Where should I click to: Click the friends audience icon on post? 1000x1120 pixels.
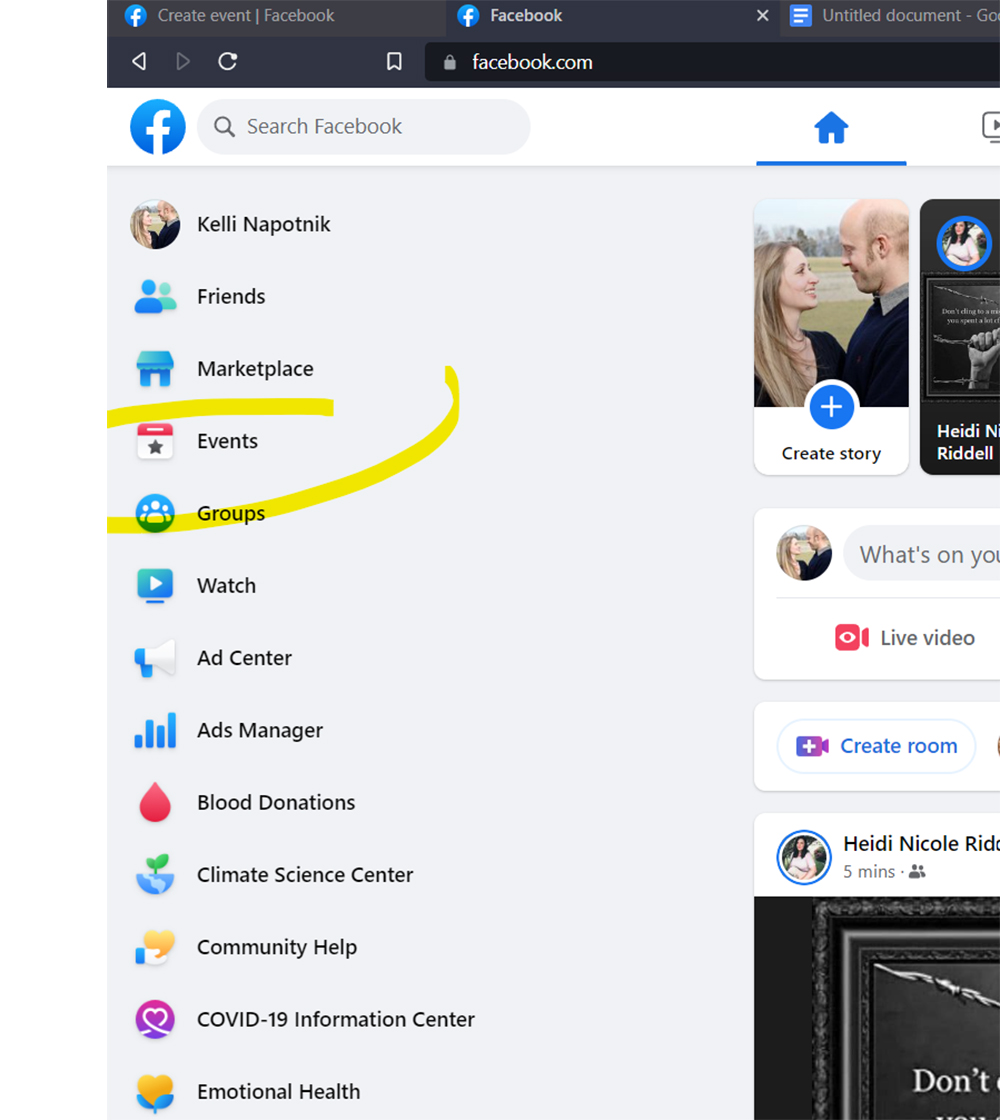918,871
